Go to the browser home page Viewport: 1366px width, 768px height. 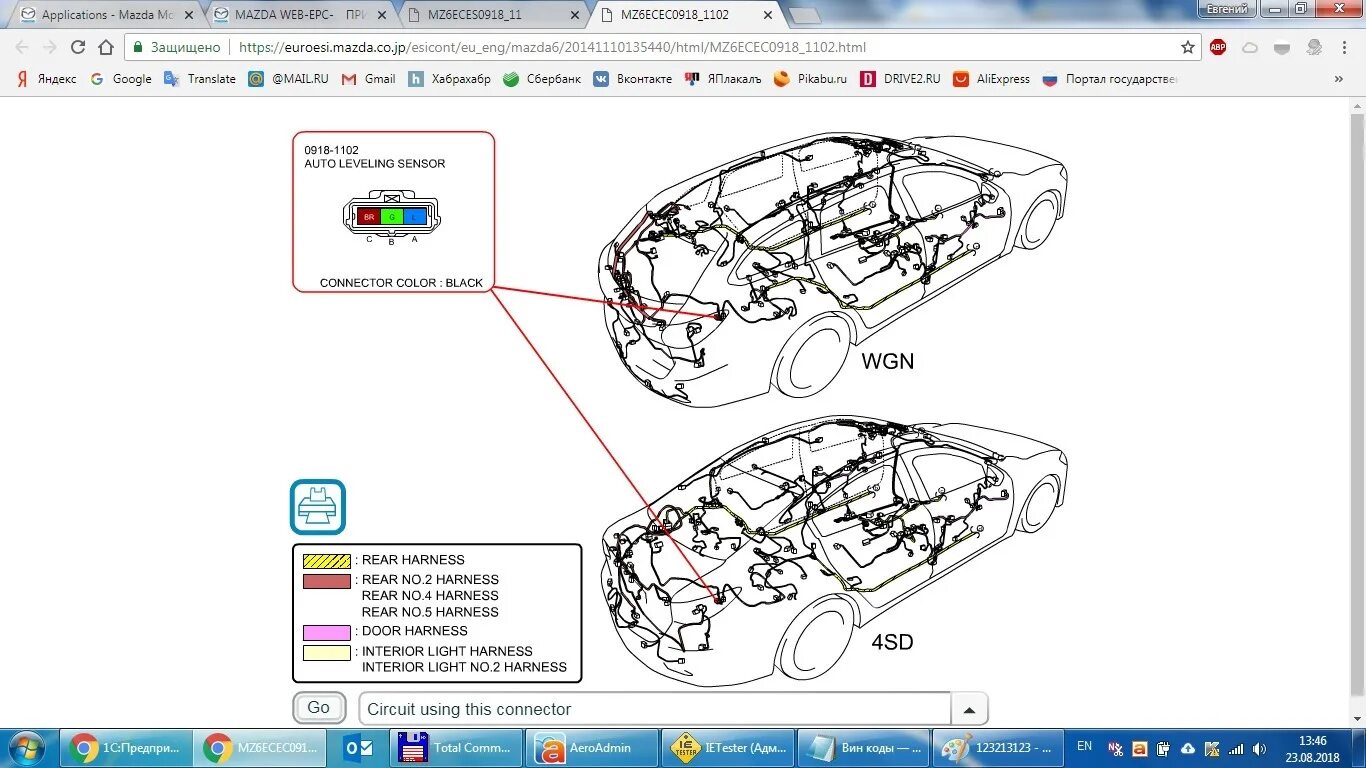[x=106, y=47]
